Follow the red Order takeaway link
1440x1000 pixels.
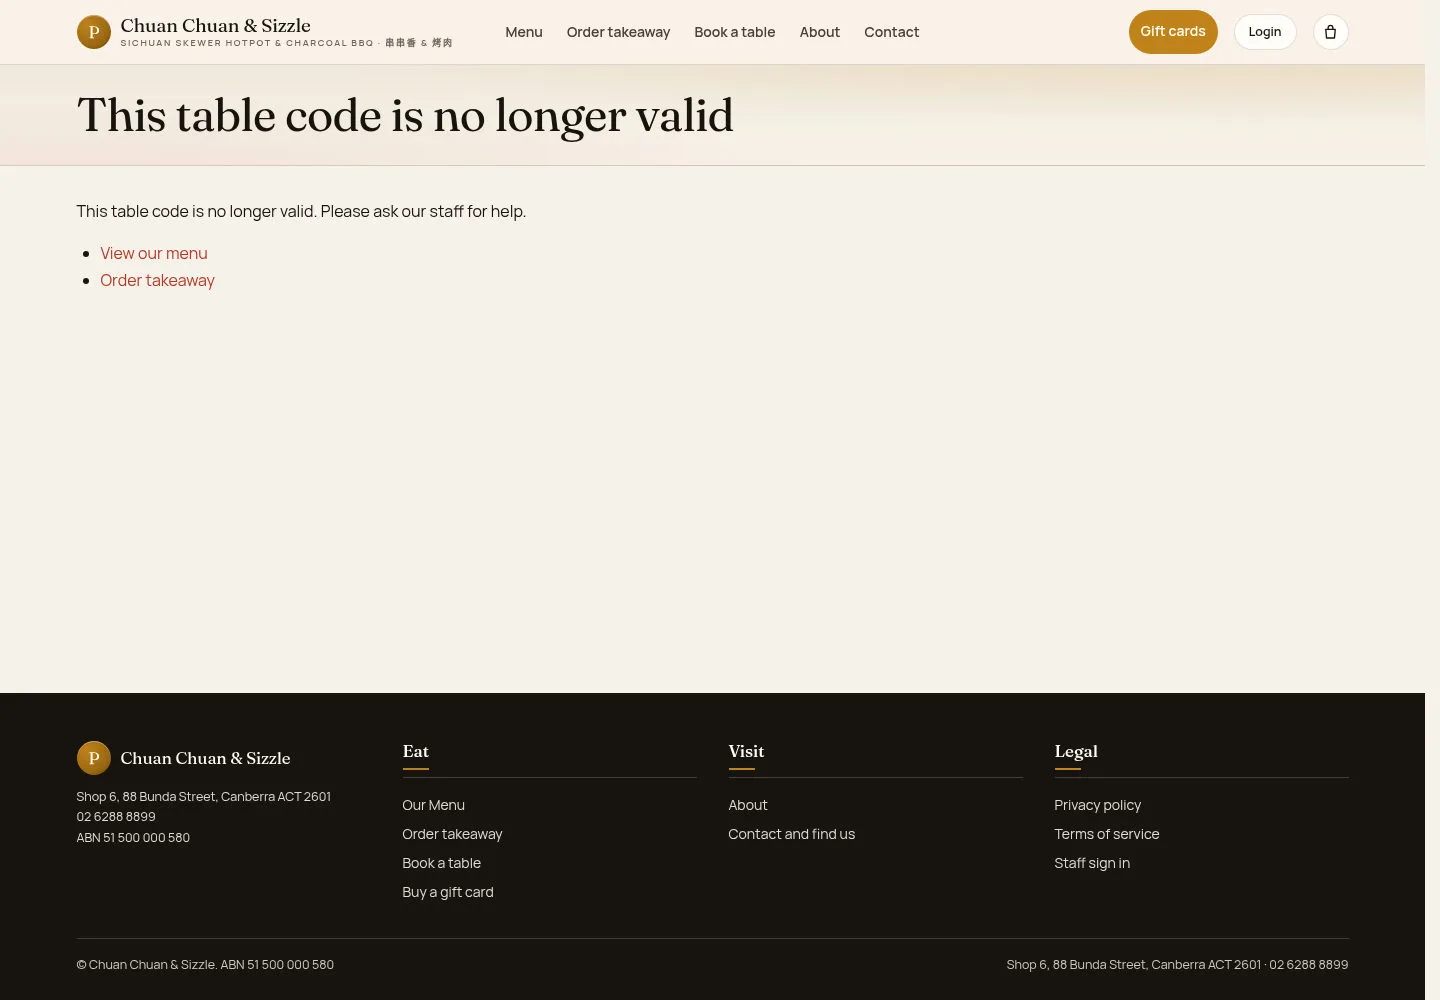coord(157,281)
